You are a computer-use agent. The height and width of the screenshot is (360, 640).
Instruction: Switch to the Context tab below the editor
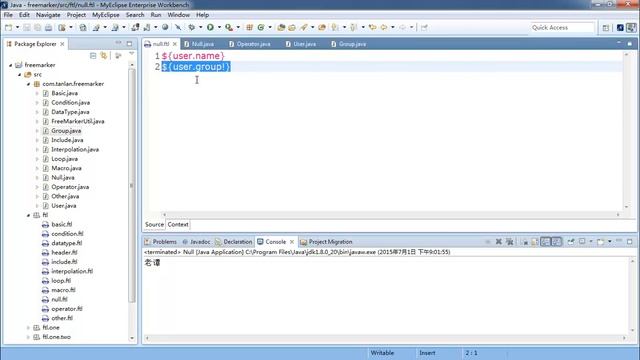(x=178, y=224)
